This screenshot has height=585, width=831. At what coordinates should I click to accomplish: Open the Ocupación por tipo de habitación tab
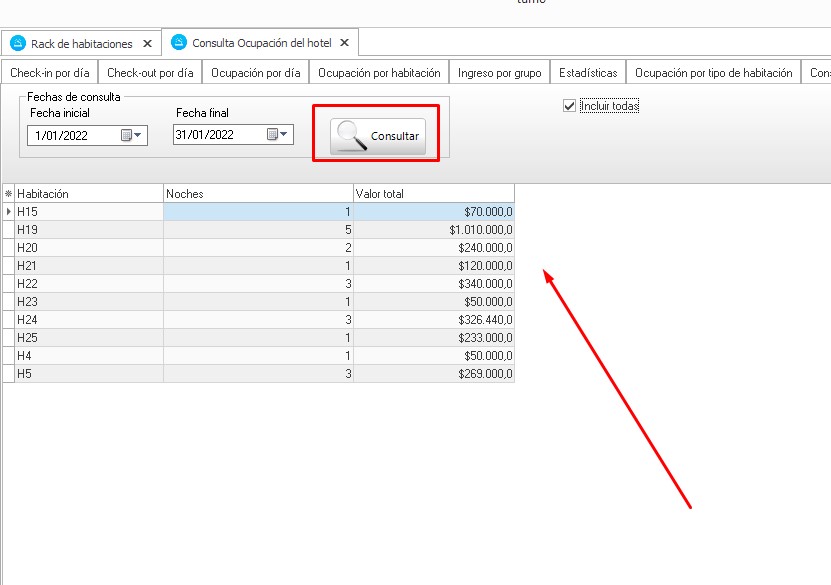coord(713,73)
